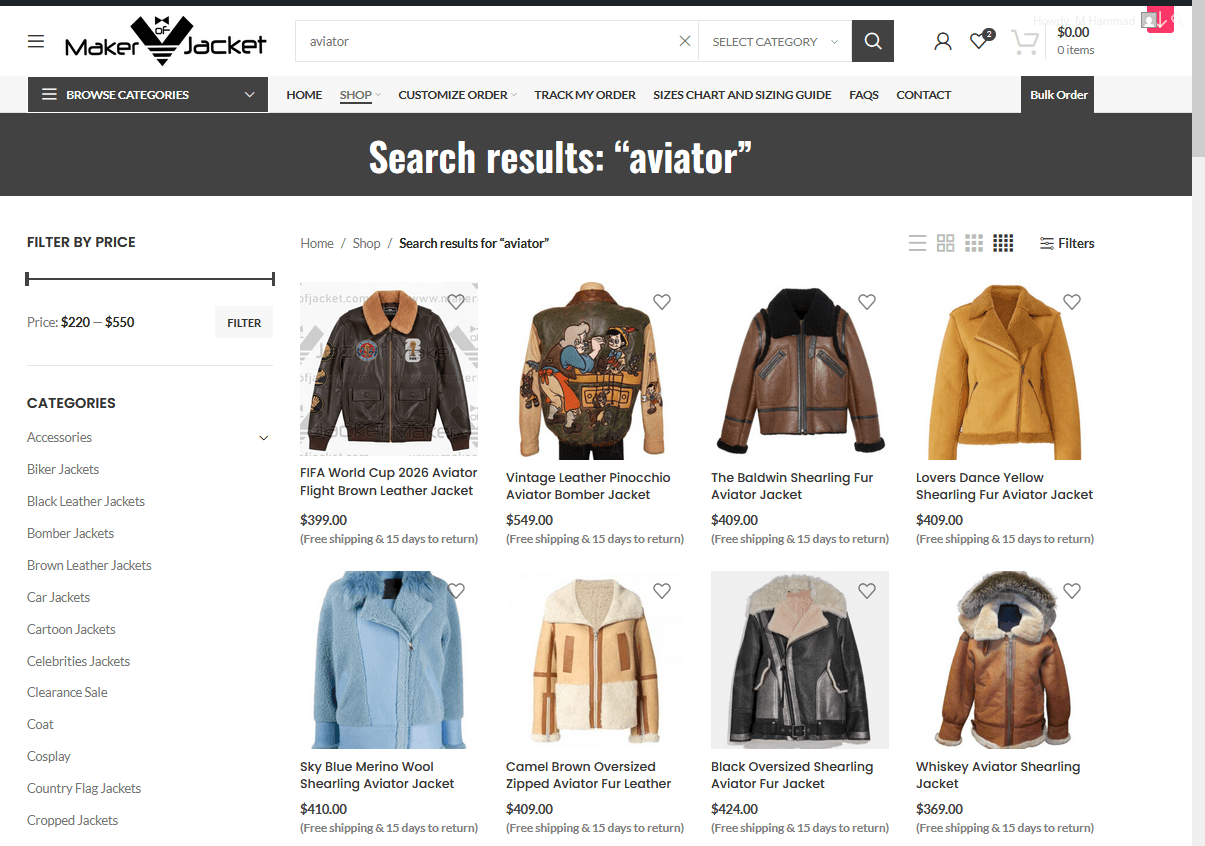Expand the Shop menu
This screenshot has height=846, width=1205.
[360, 95]
